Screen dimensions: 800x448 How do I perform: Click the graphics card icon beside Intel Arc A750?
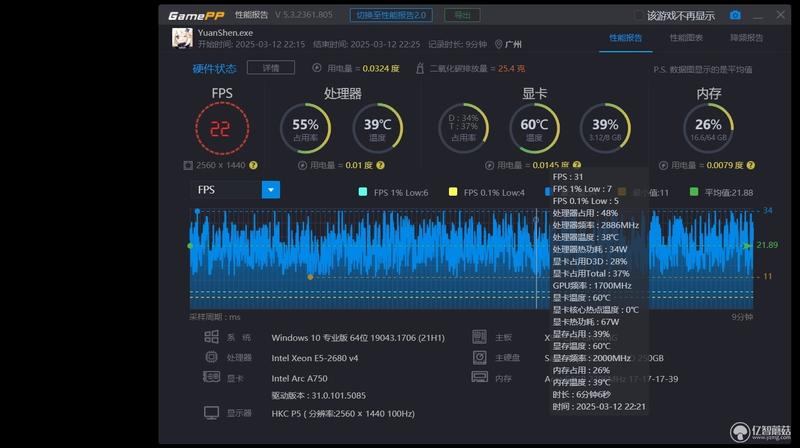(x=211, y=378)
